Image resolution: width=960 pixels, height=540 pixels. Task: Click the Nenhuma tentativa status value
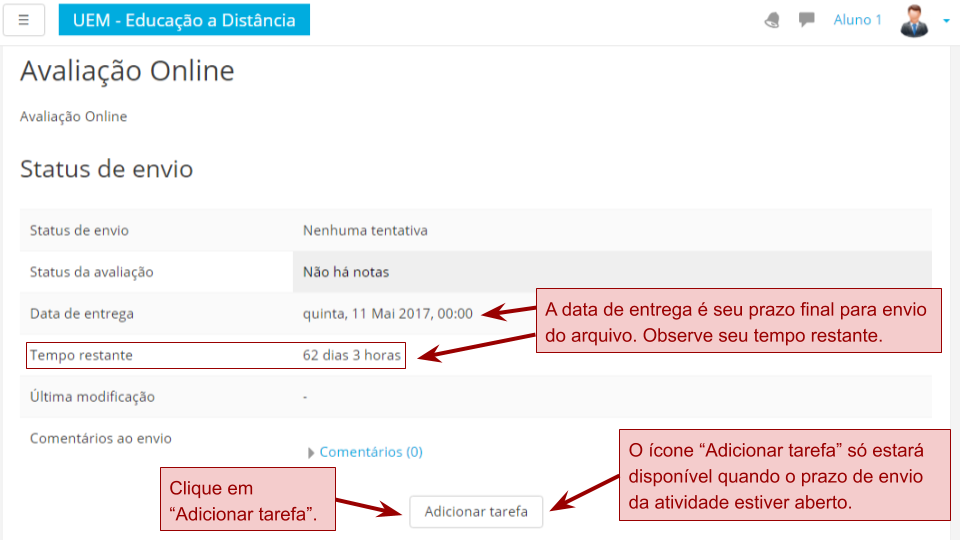tap(365, 230)
